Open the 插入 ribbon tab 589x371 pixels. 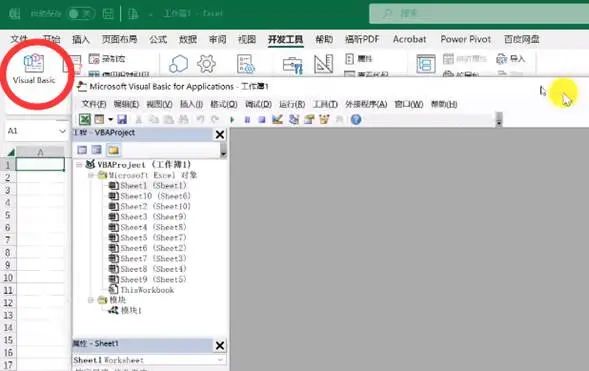pyautogui.click(x=80, y=39)
